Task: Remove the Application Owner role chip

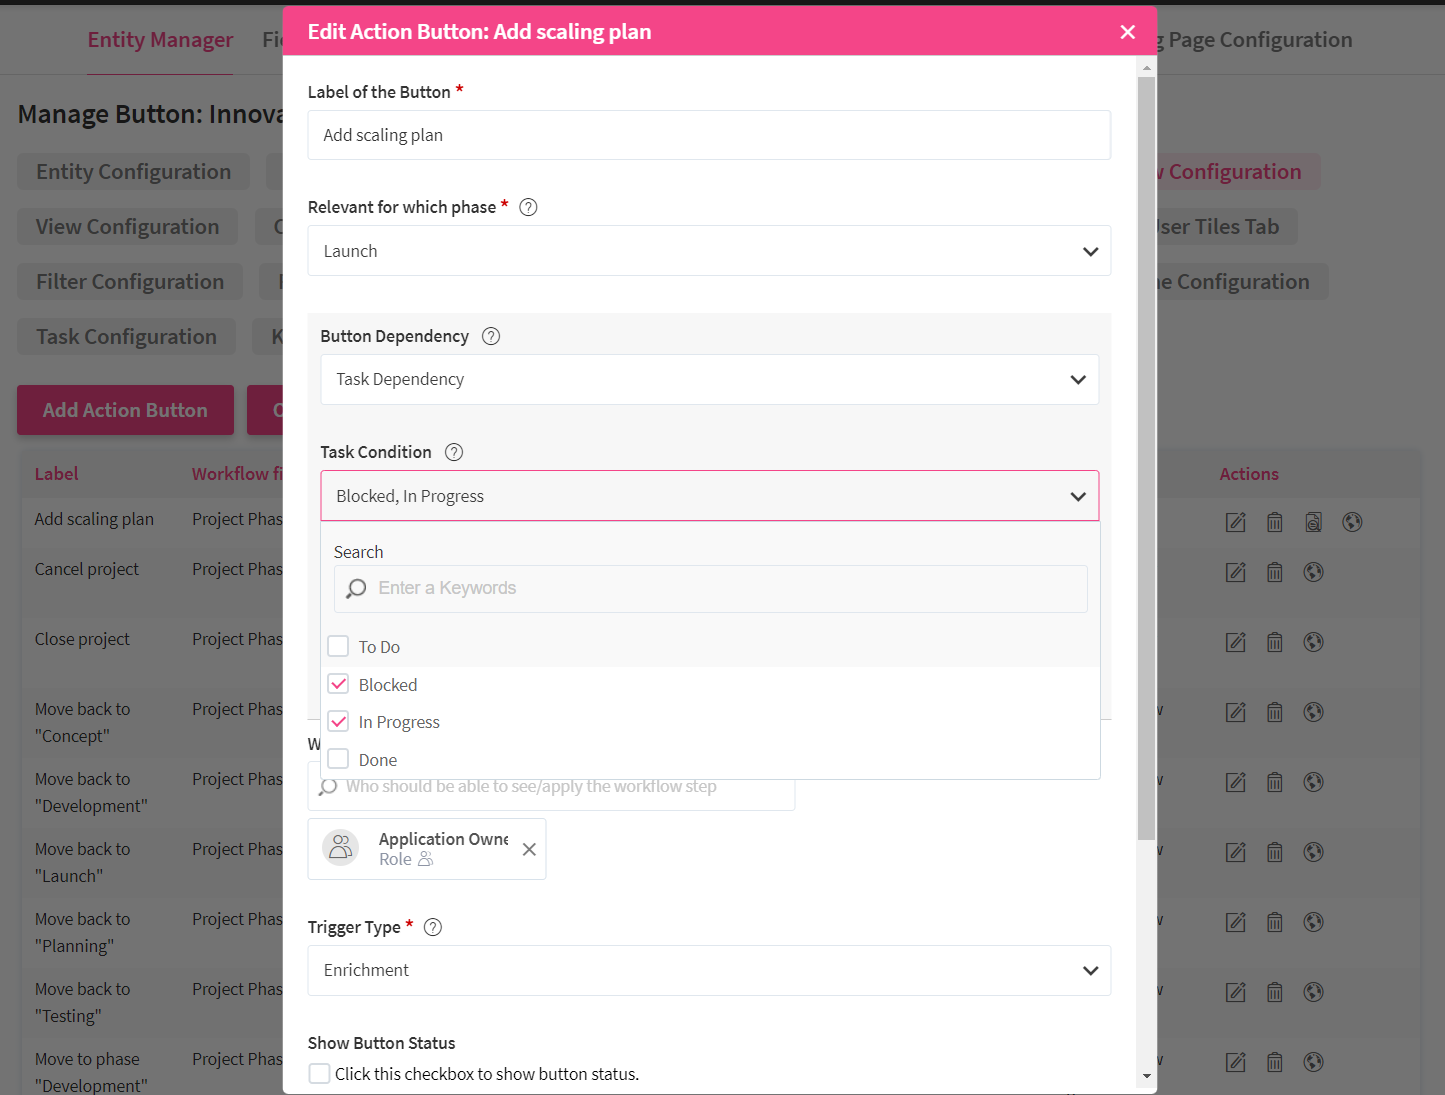Action: pyautogui.click(x=529, y=849)
